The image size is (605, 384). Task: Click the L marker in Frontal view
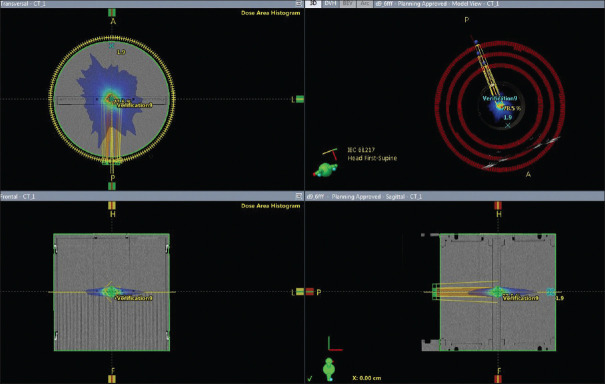pos(293,292)
